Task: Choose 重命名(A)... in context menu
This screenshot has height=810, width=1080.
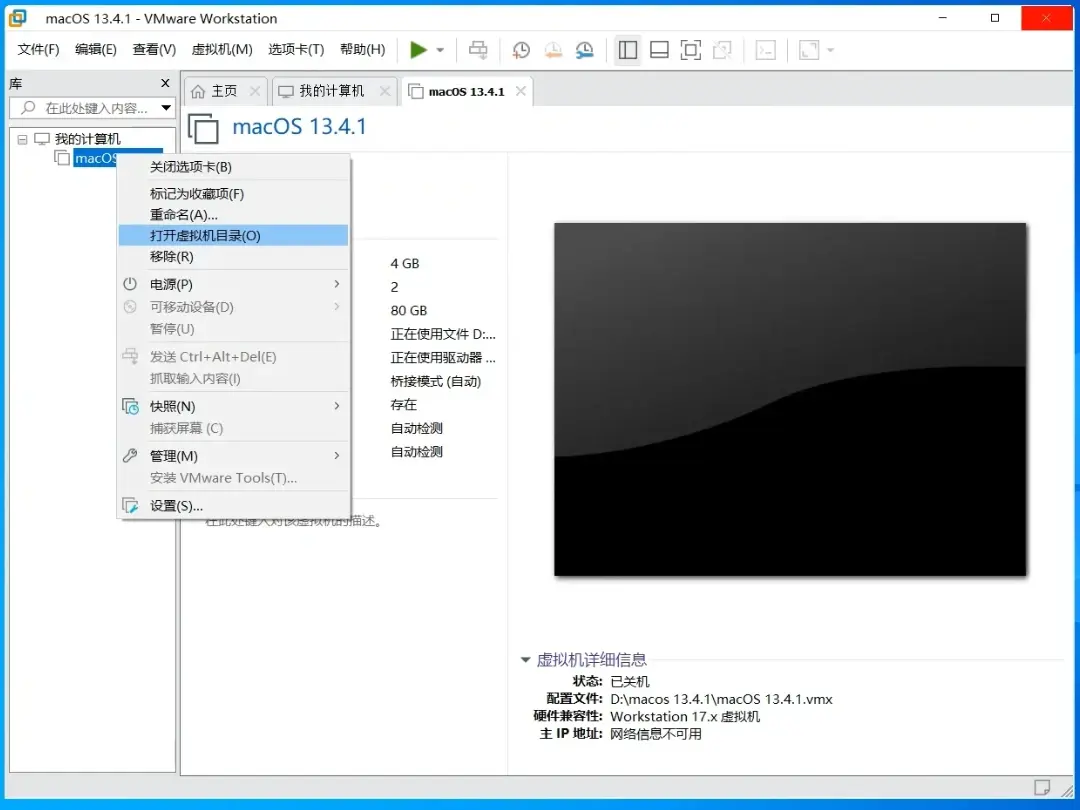Action: [233, 215]
